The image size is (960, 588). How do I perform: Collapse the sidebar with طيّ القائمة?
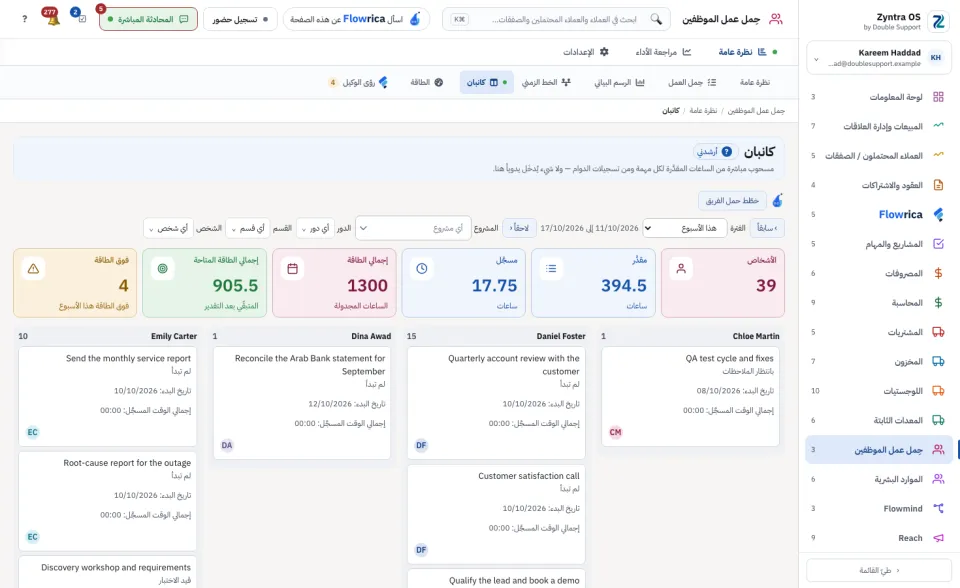(x=879, y=570)
